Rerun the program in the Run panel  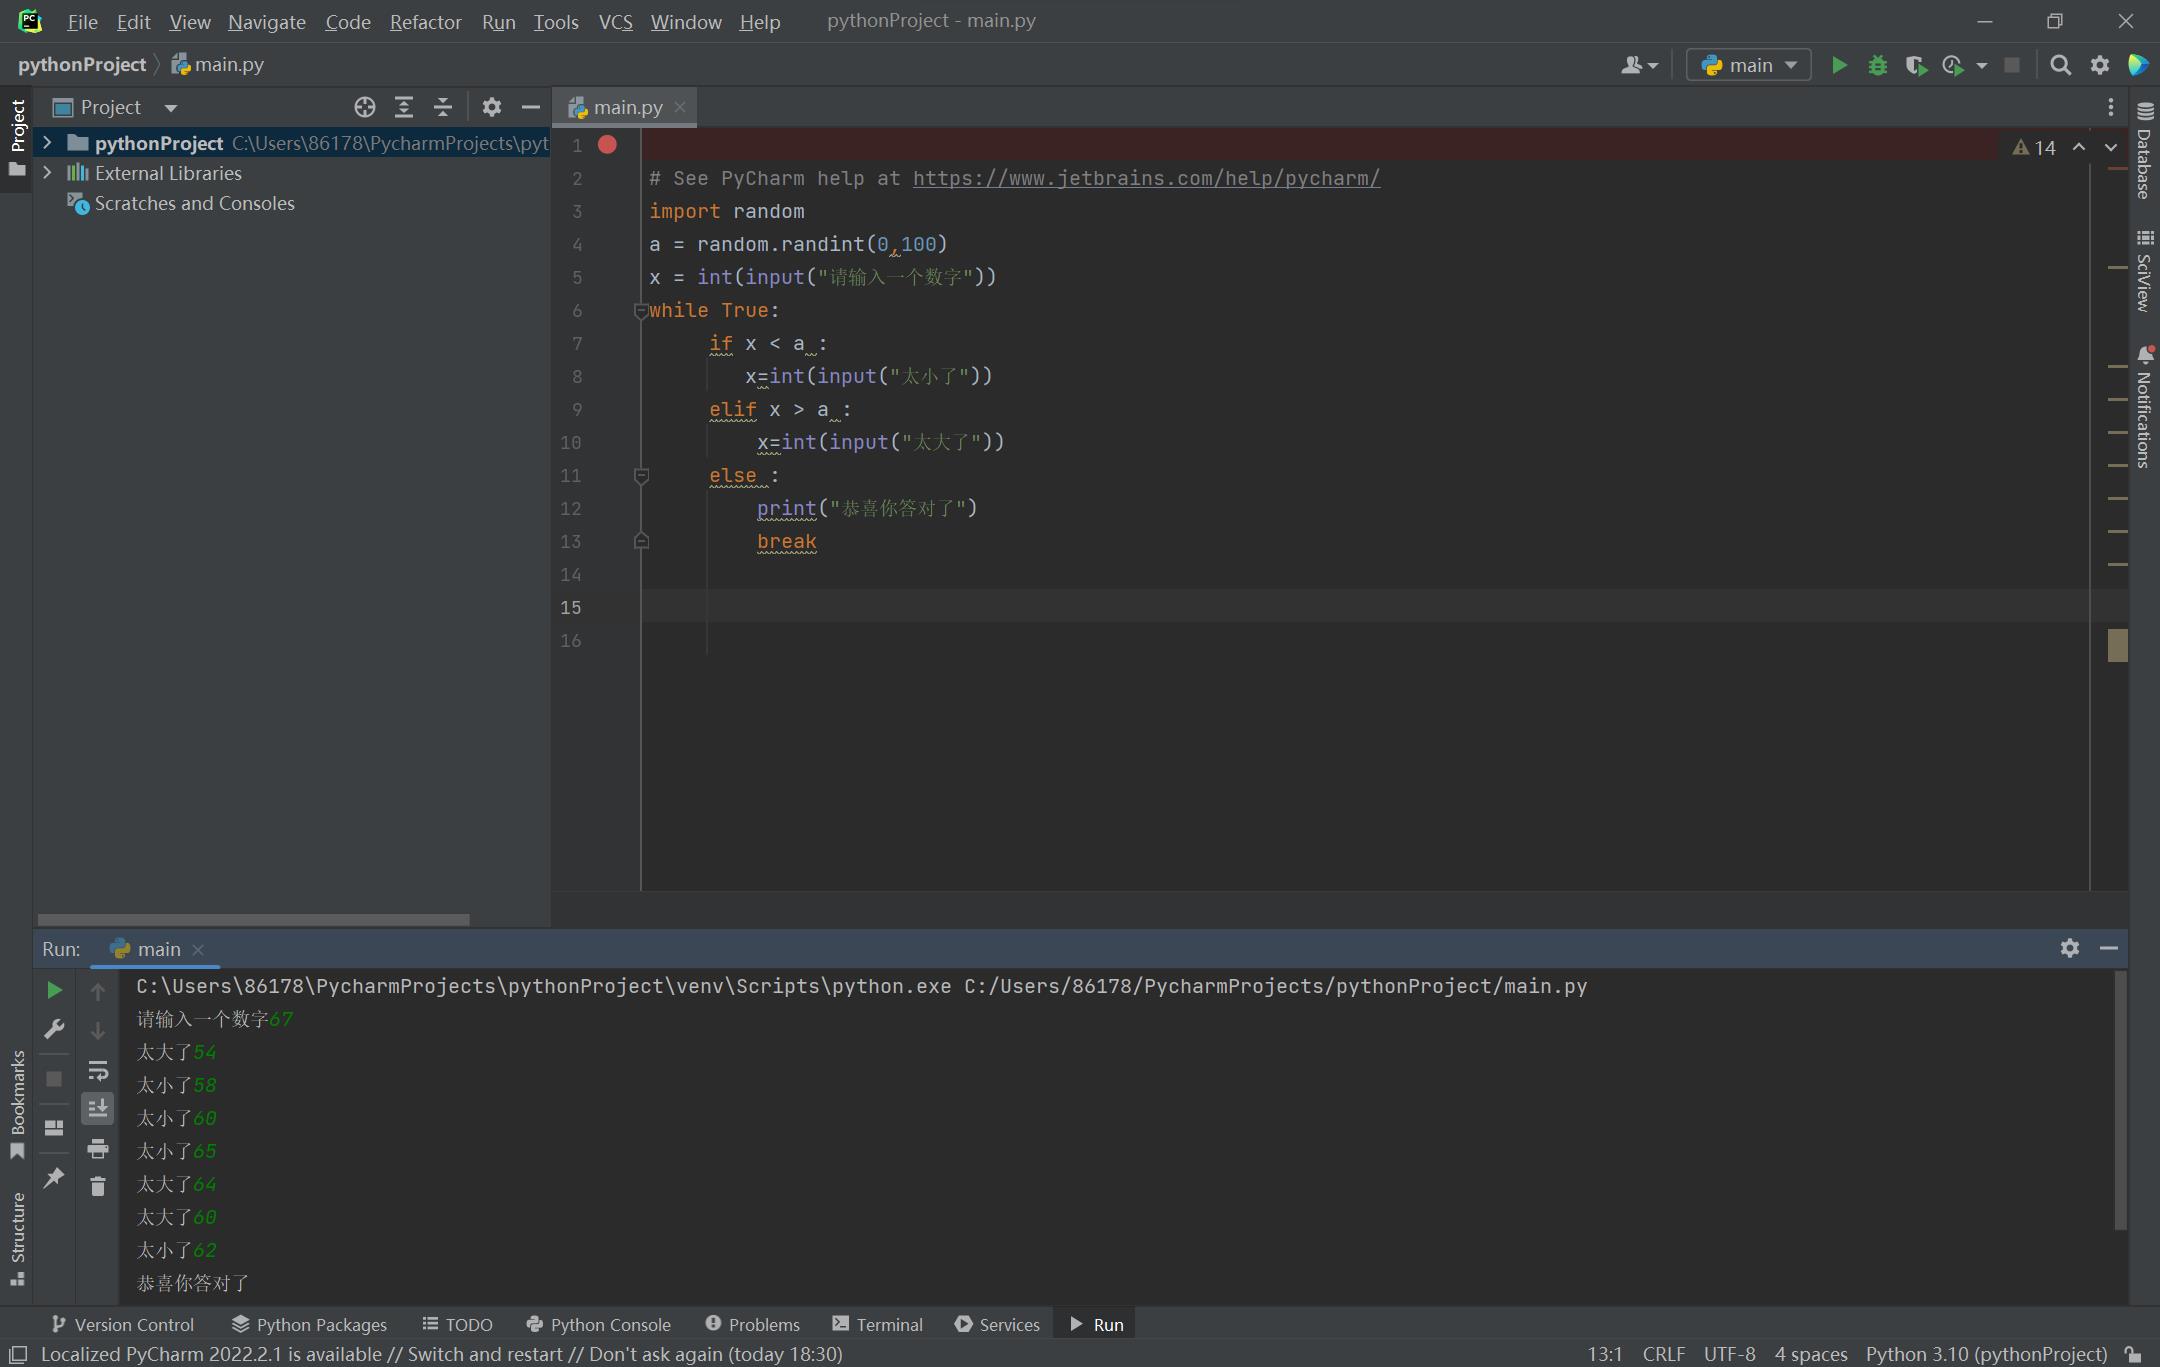point(54,990)
